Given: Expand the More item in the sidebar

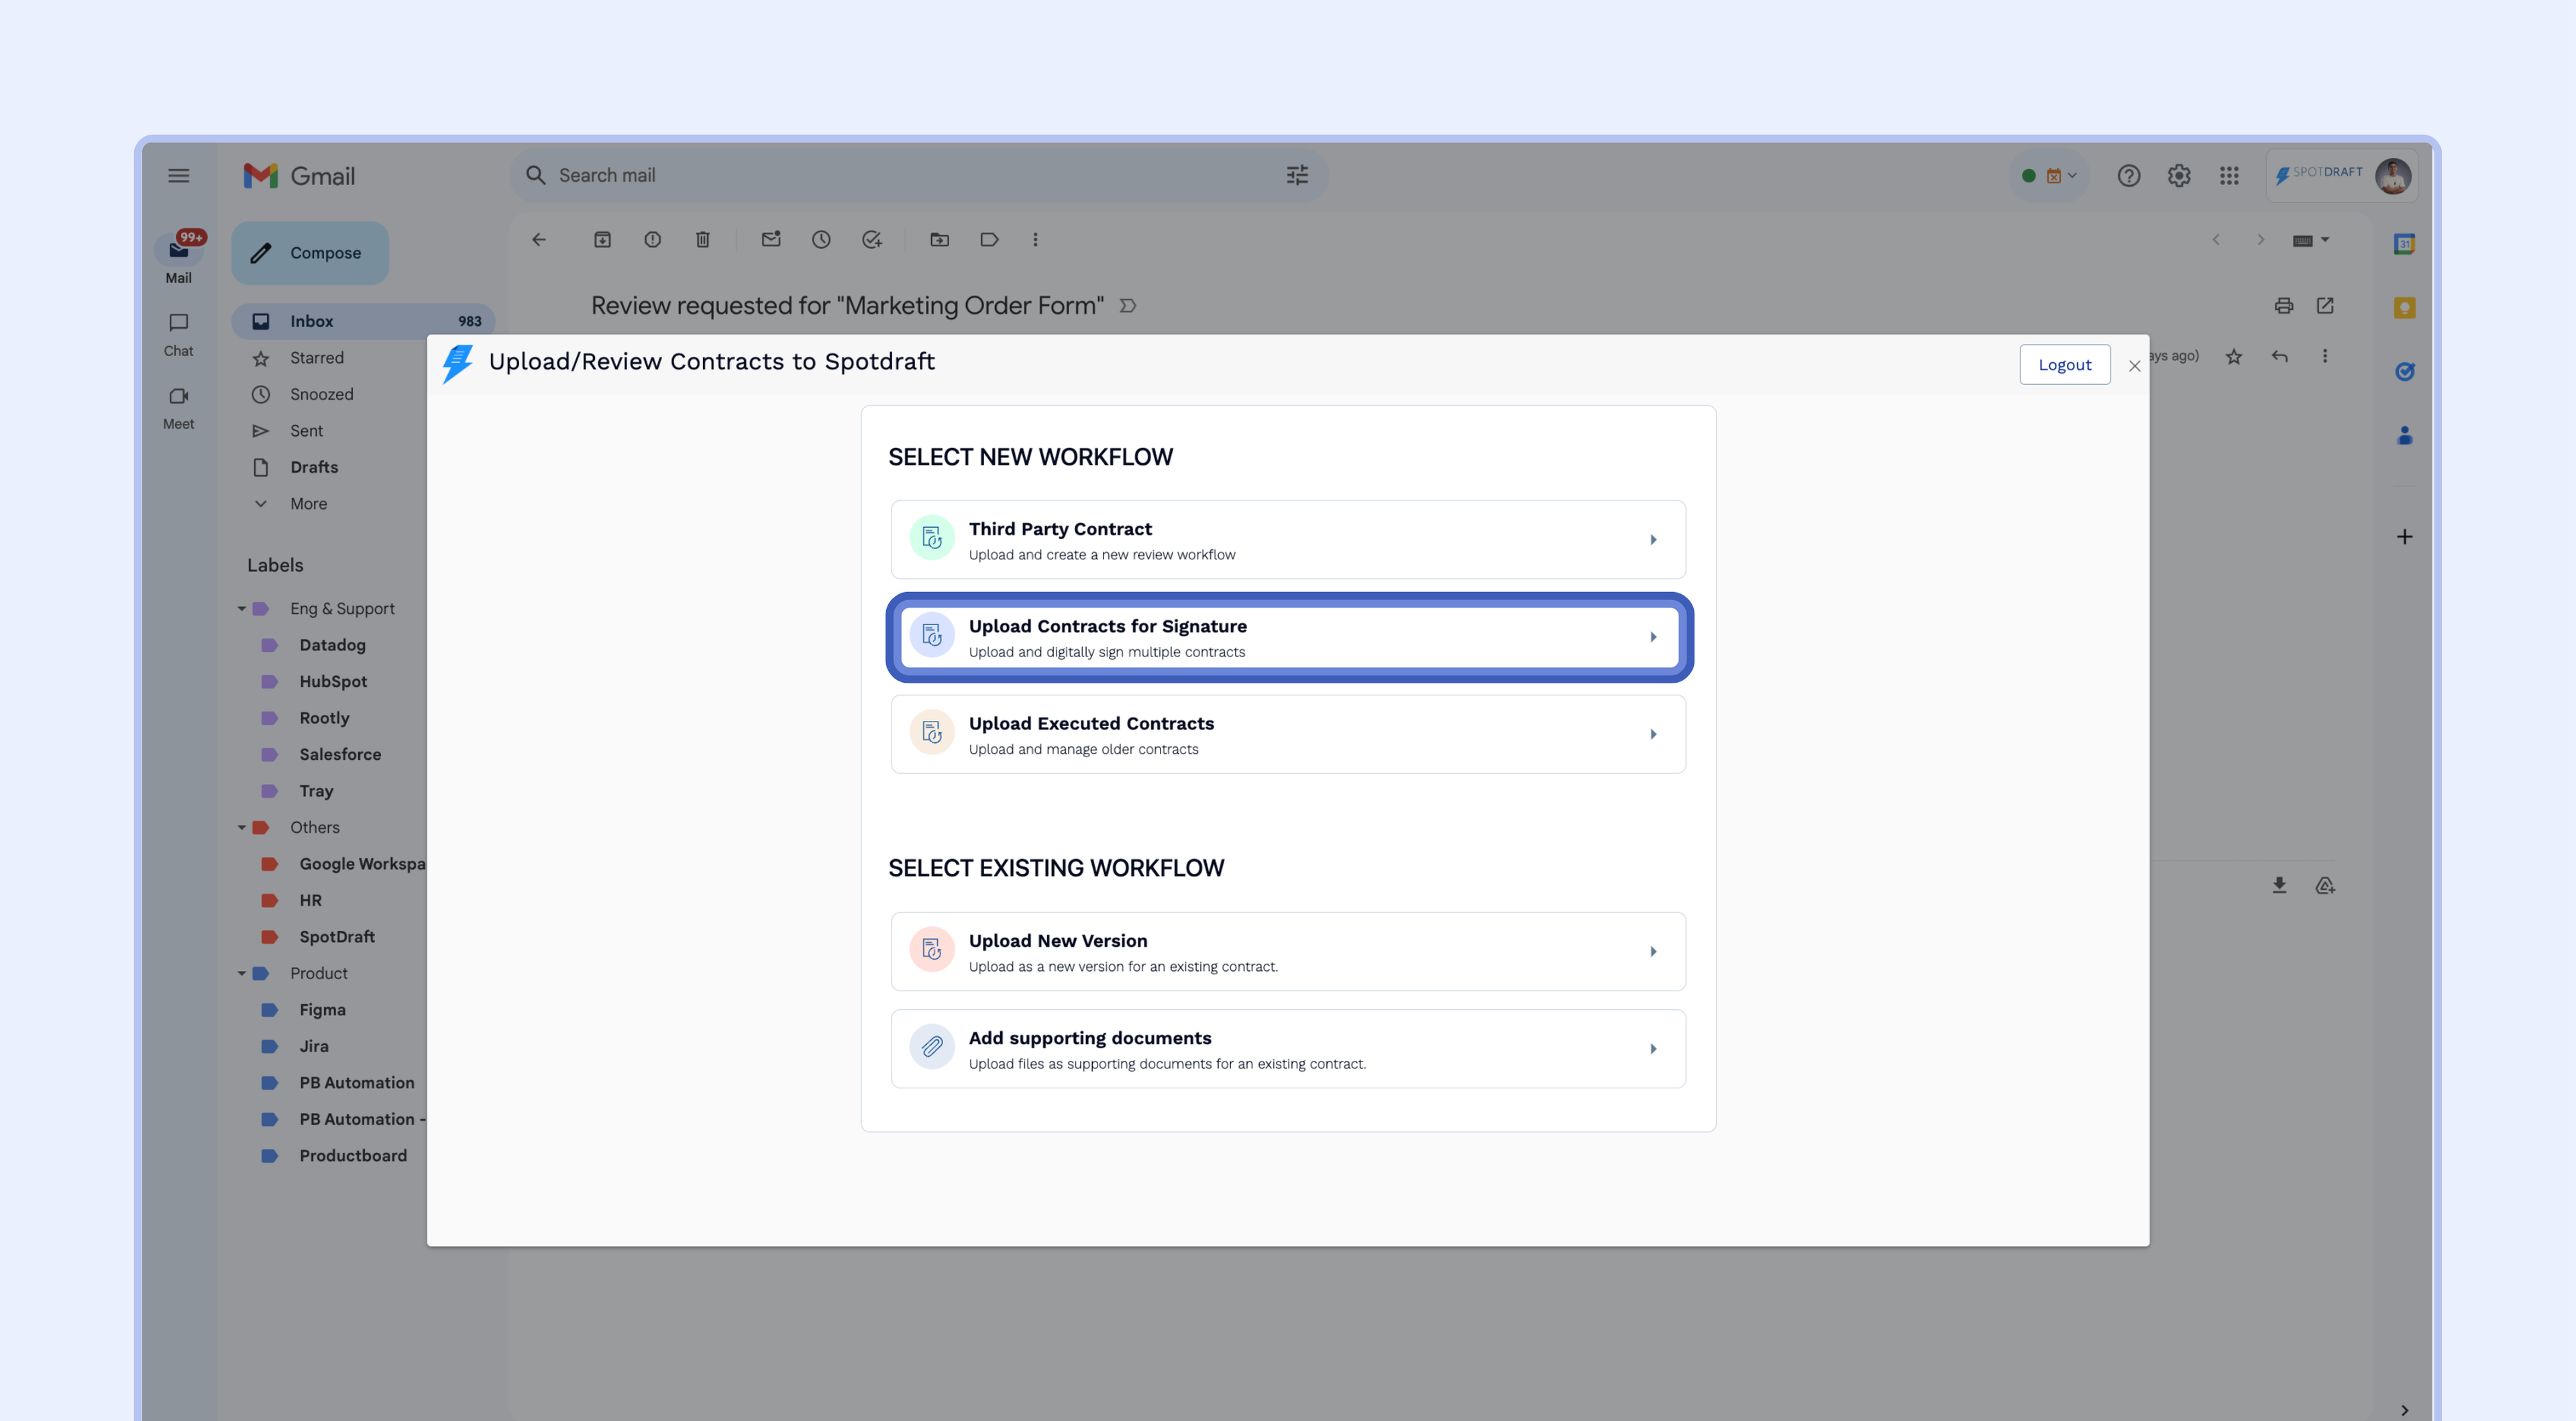Looking at the screenshot, I should click(x=308, y=504).
